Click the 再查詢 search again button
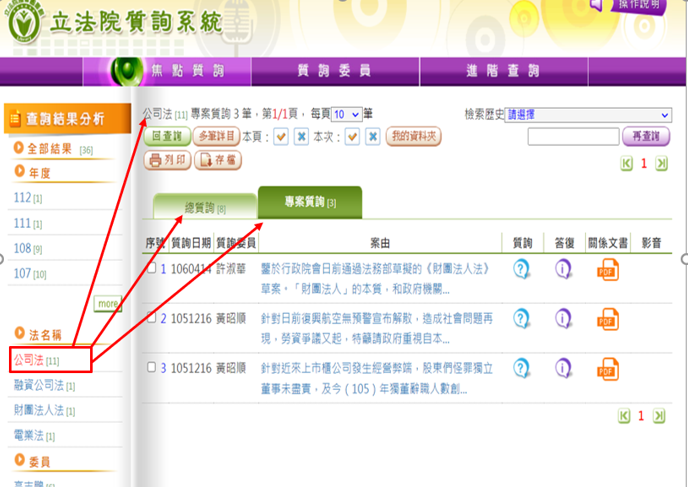The width and height of the screenshot is (688, 491). 646,137
